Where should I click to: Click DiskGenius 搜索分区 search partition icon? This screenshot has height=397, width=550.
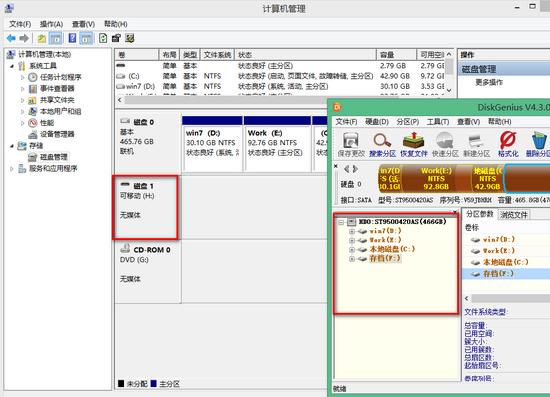[x=382, y=144]
